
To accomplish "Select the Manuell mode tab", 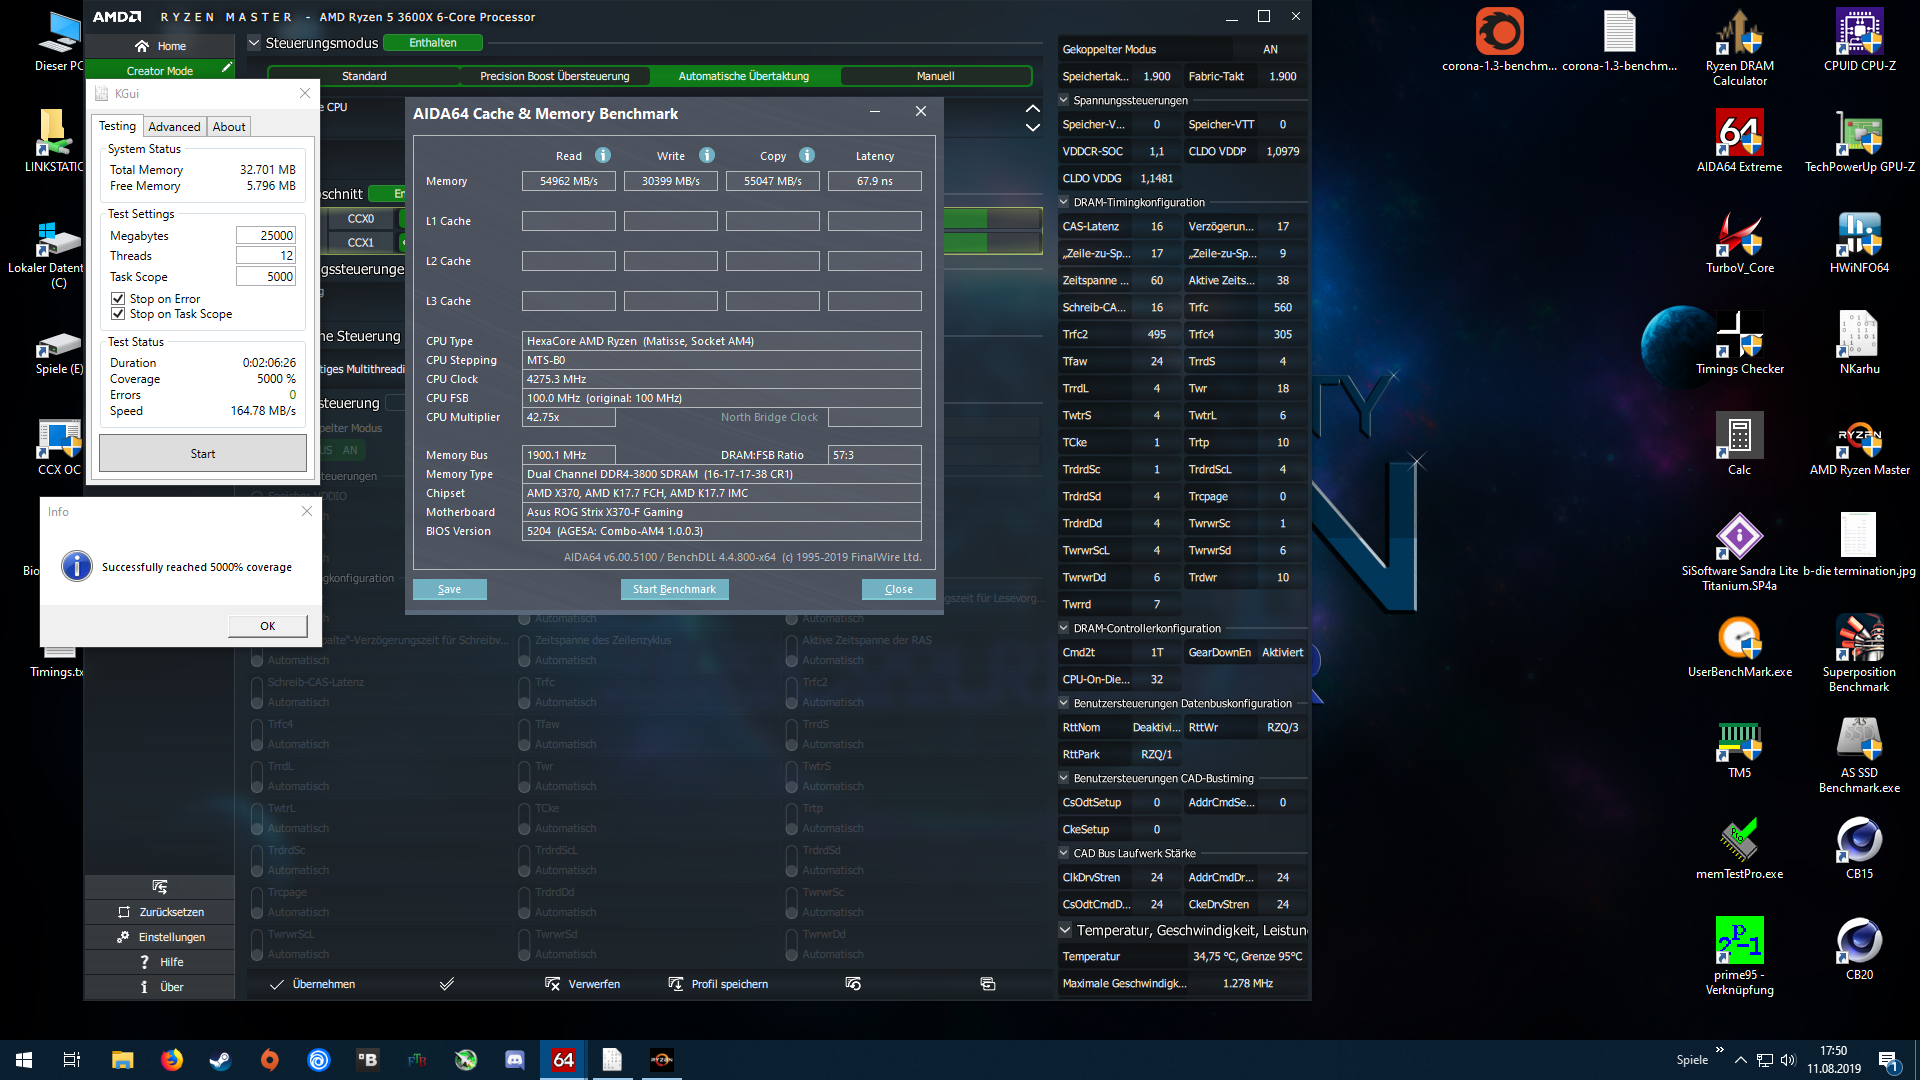I will pyautogui.click(x=935, y=76).
